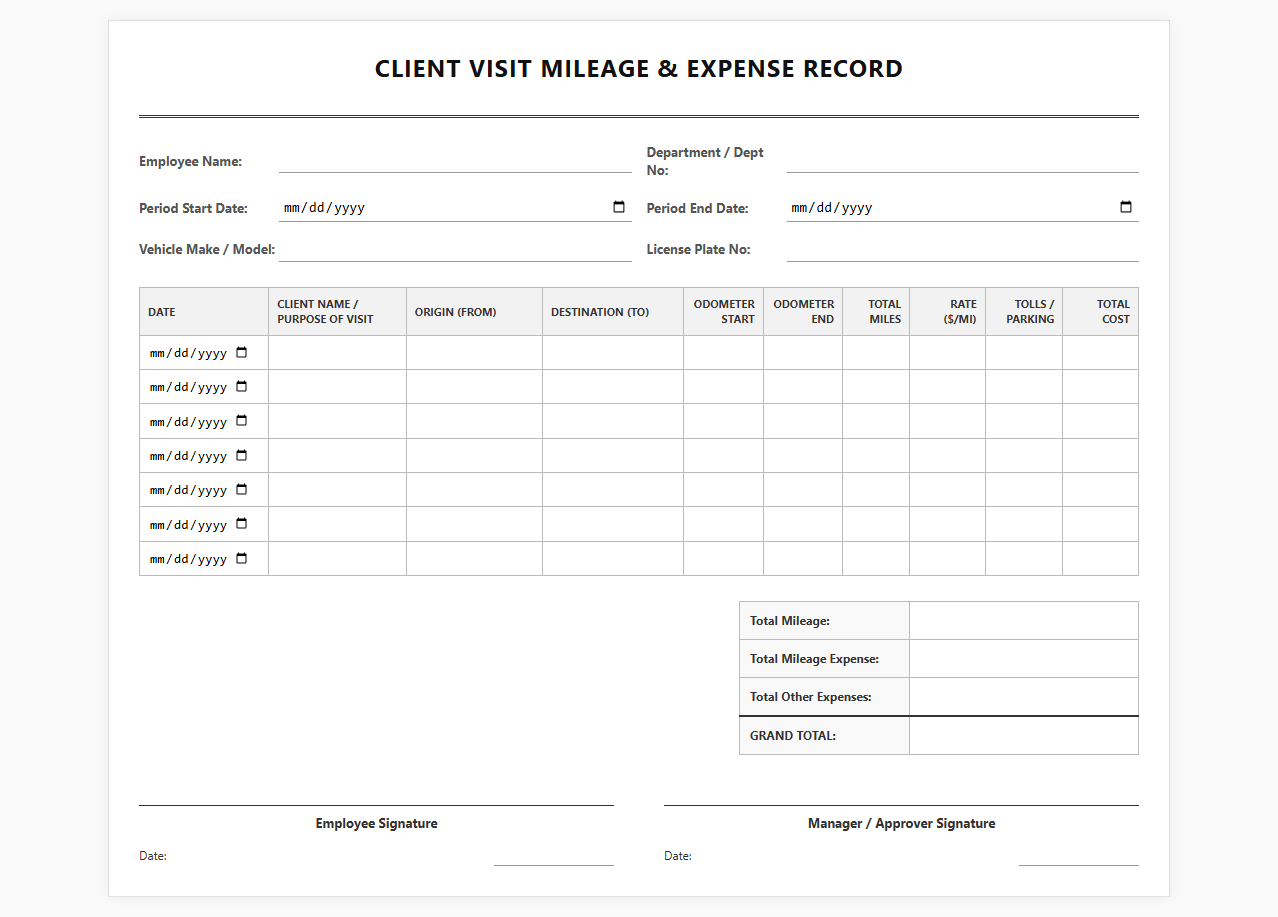Open calendar icon in third table date row
The width and height of the screenshot is (1278, 917).
pyautogui.click(x=241, y=421)
